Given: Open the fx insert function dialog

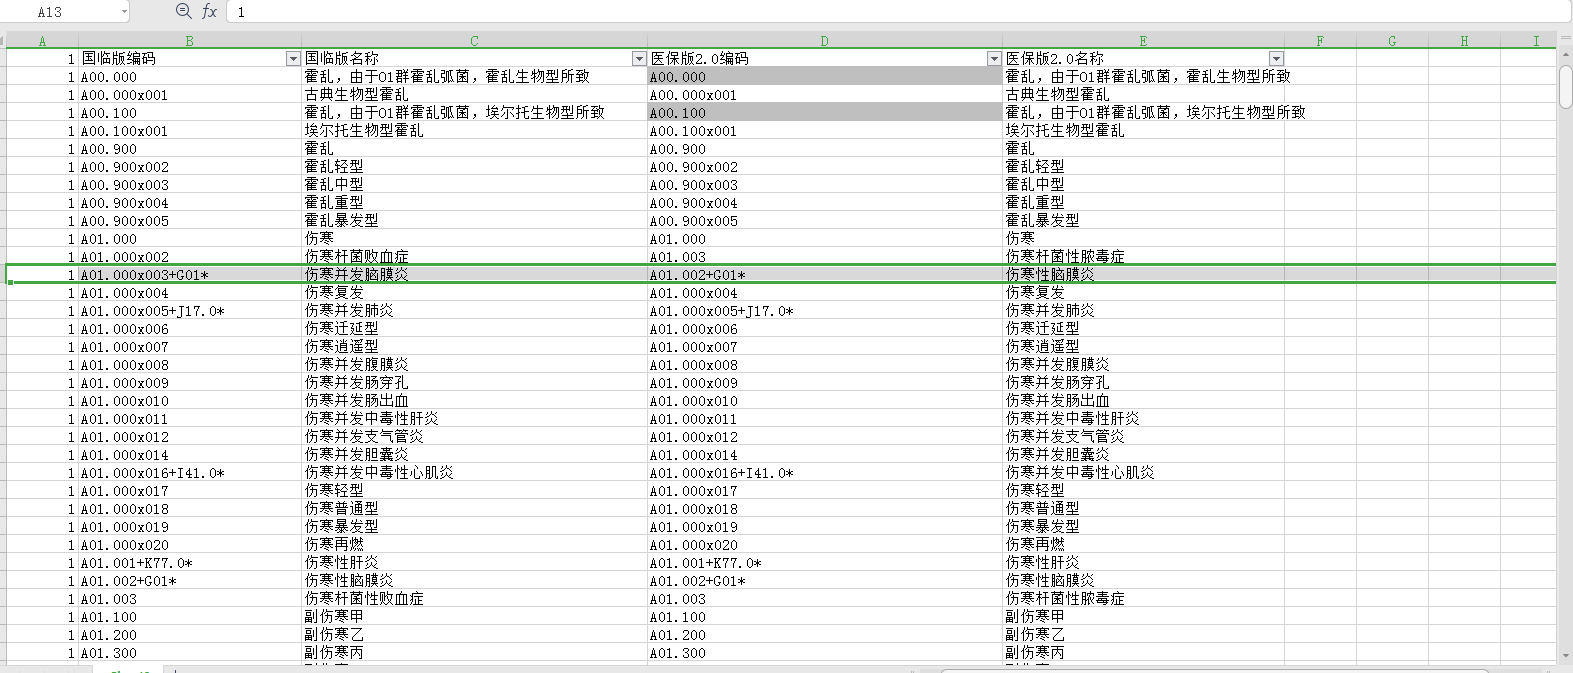Looking at the screenshot, I should 210,11.
